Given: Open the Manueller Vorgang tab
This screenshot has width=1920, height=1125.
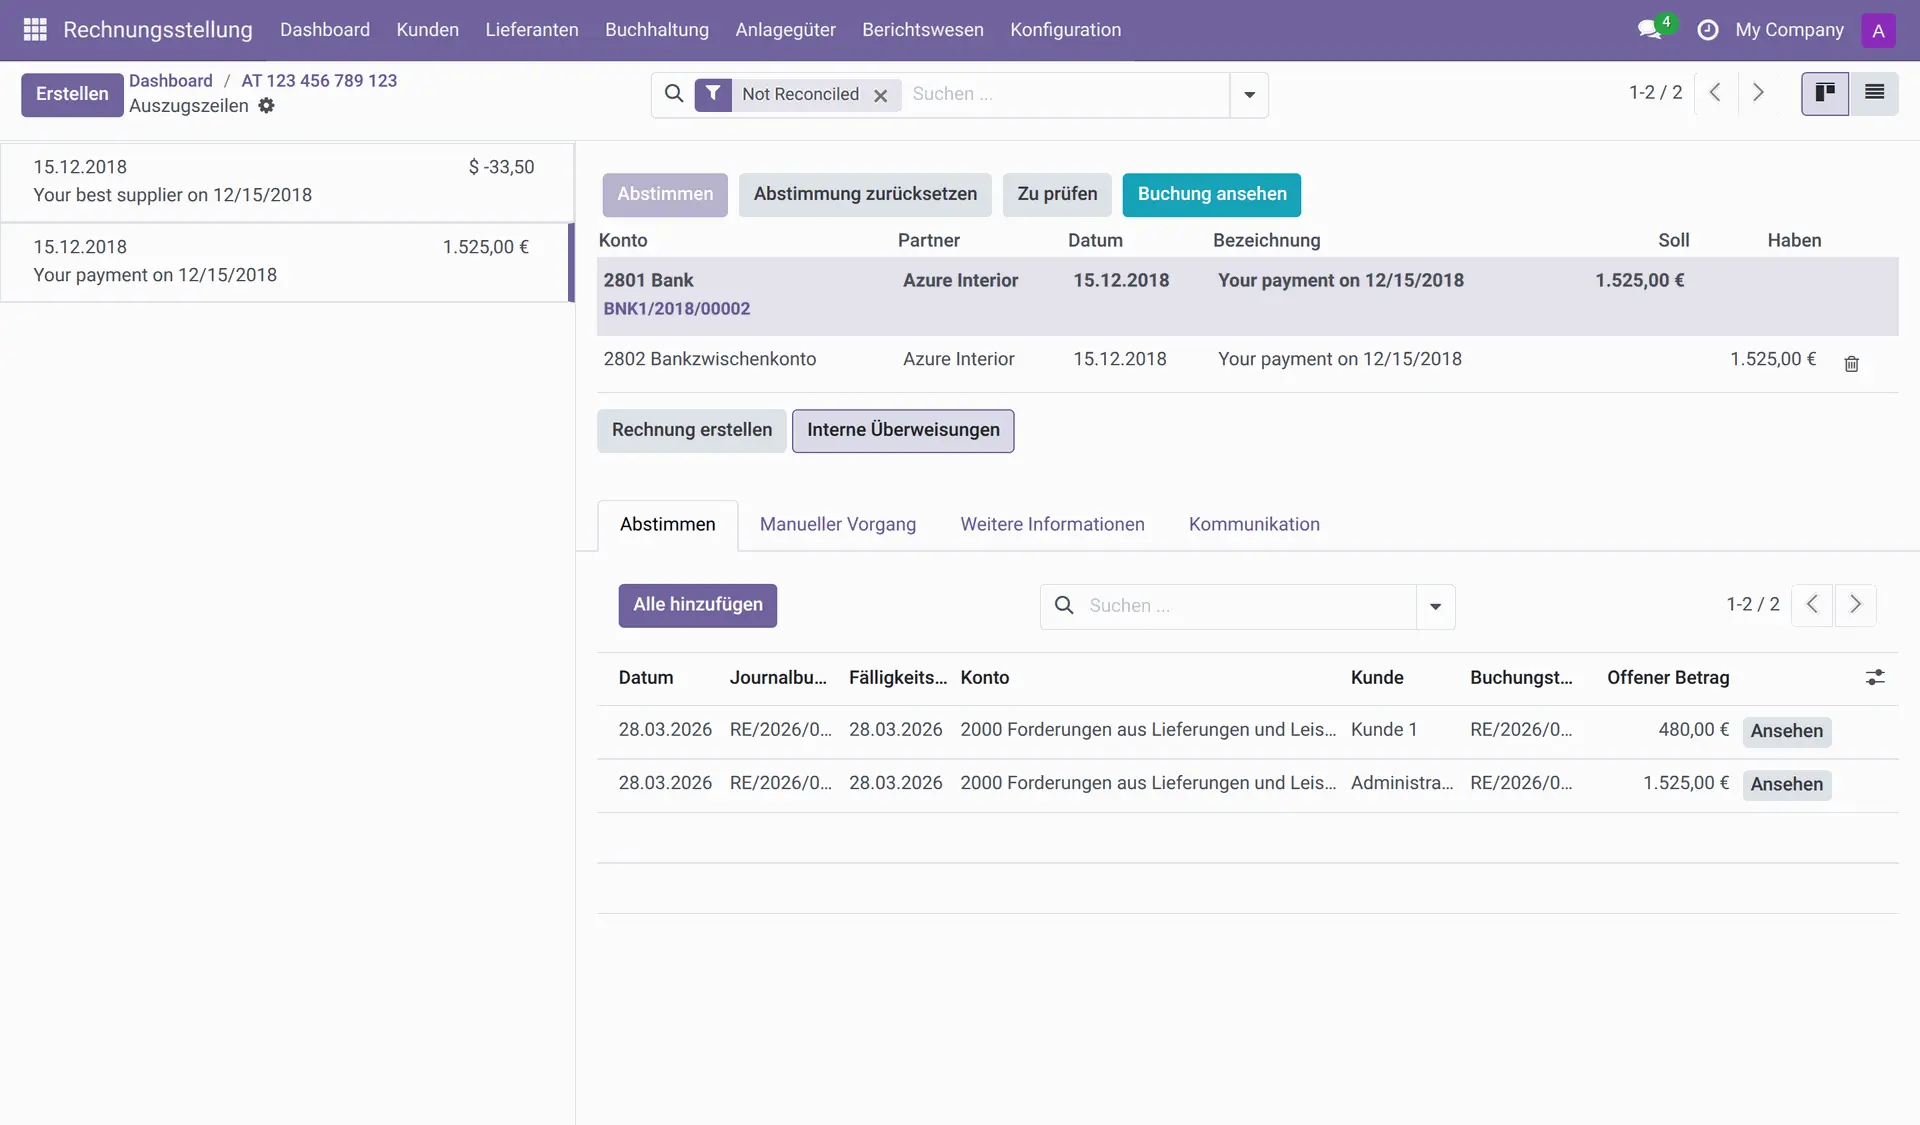Looking at the screenshot, I should click(837, 525).
